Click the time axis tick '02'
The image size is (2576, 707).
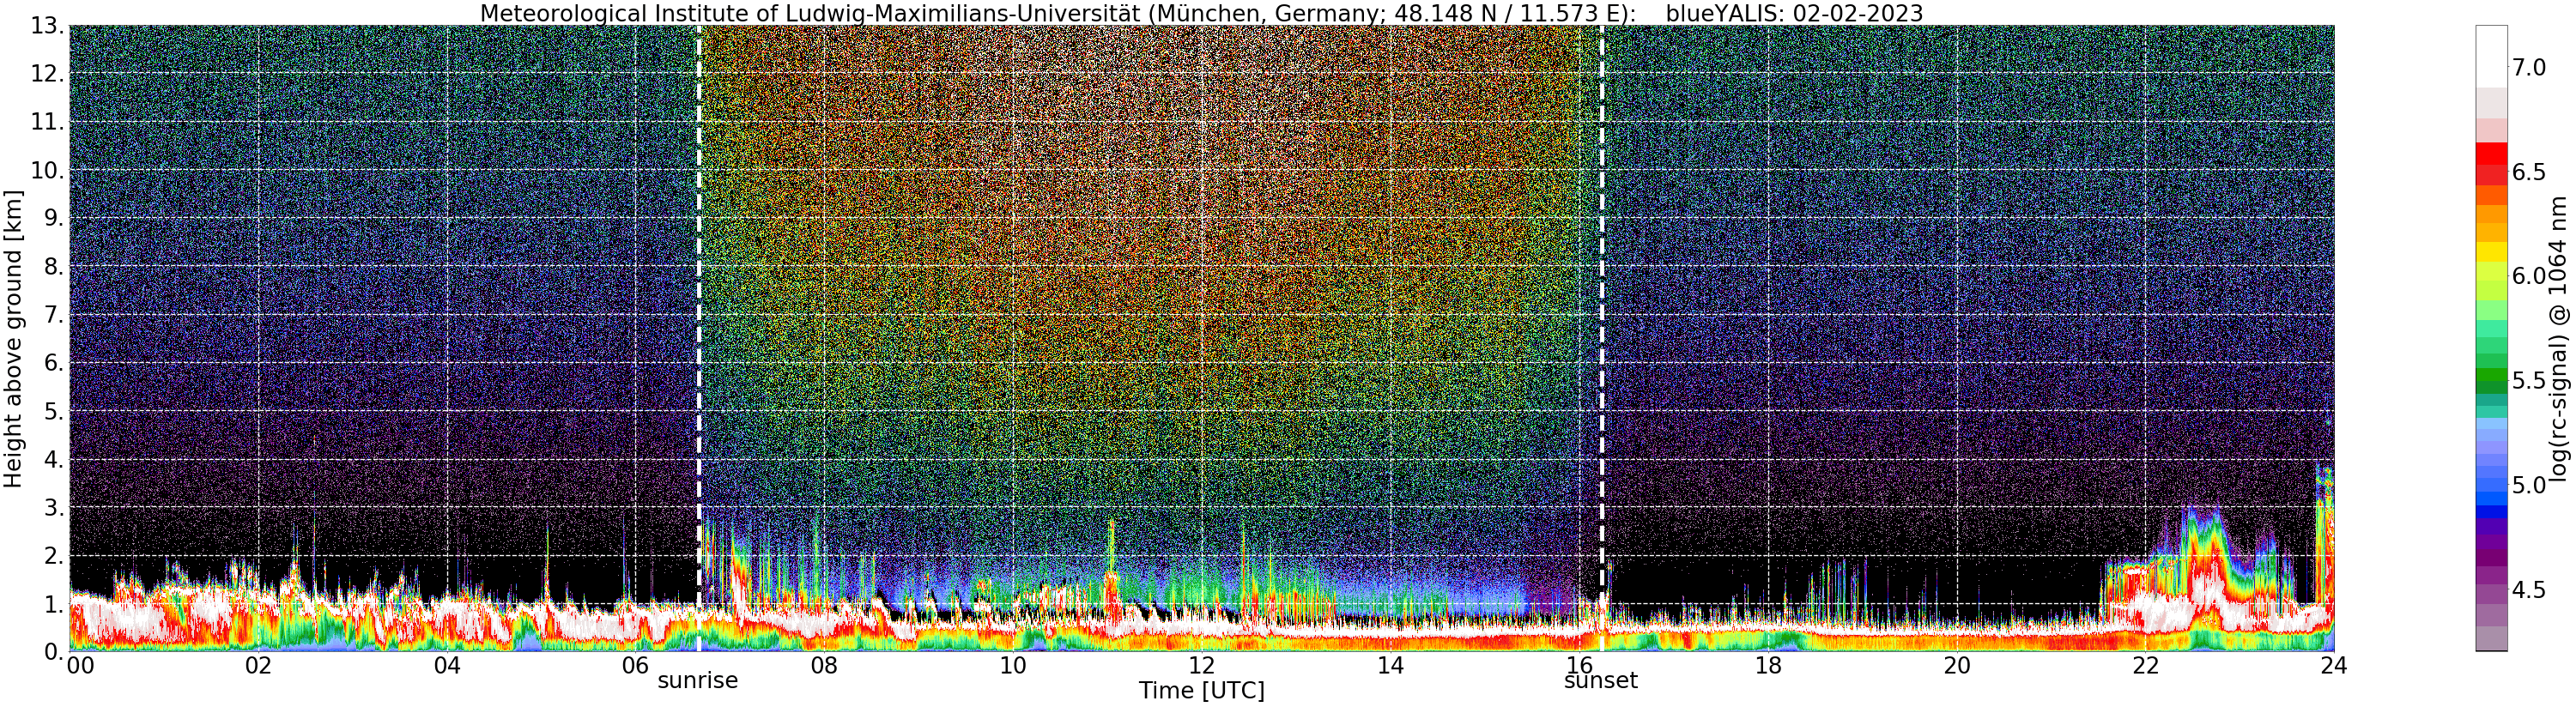coord(258,666)
